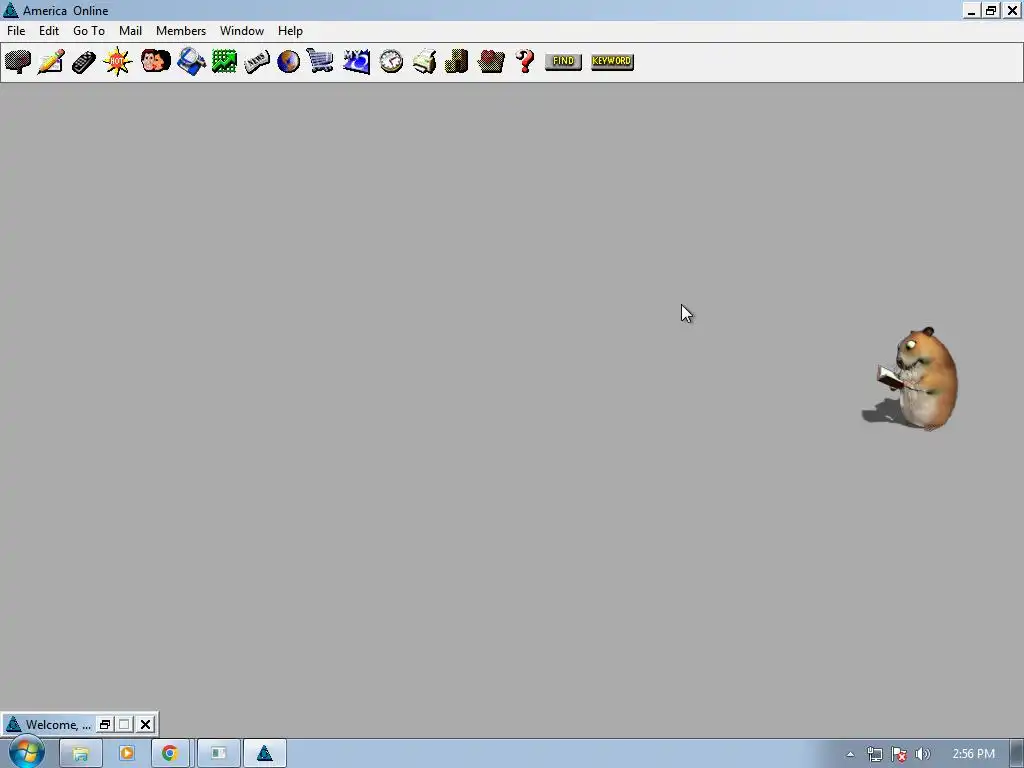1024x768 pixels.
Task: Open the Personal Filing Cabinet icon
Action: pos(456,61)
